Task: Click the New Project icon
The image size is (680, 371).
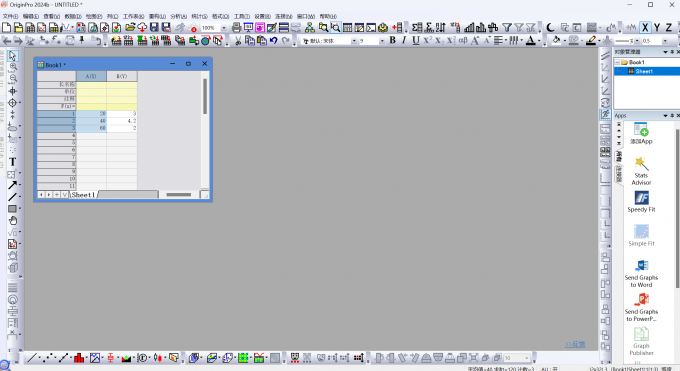Action: point(7,28)
